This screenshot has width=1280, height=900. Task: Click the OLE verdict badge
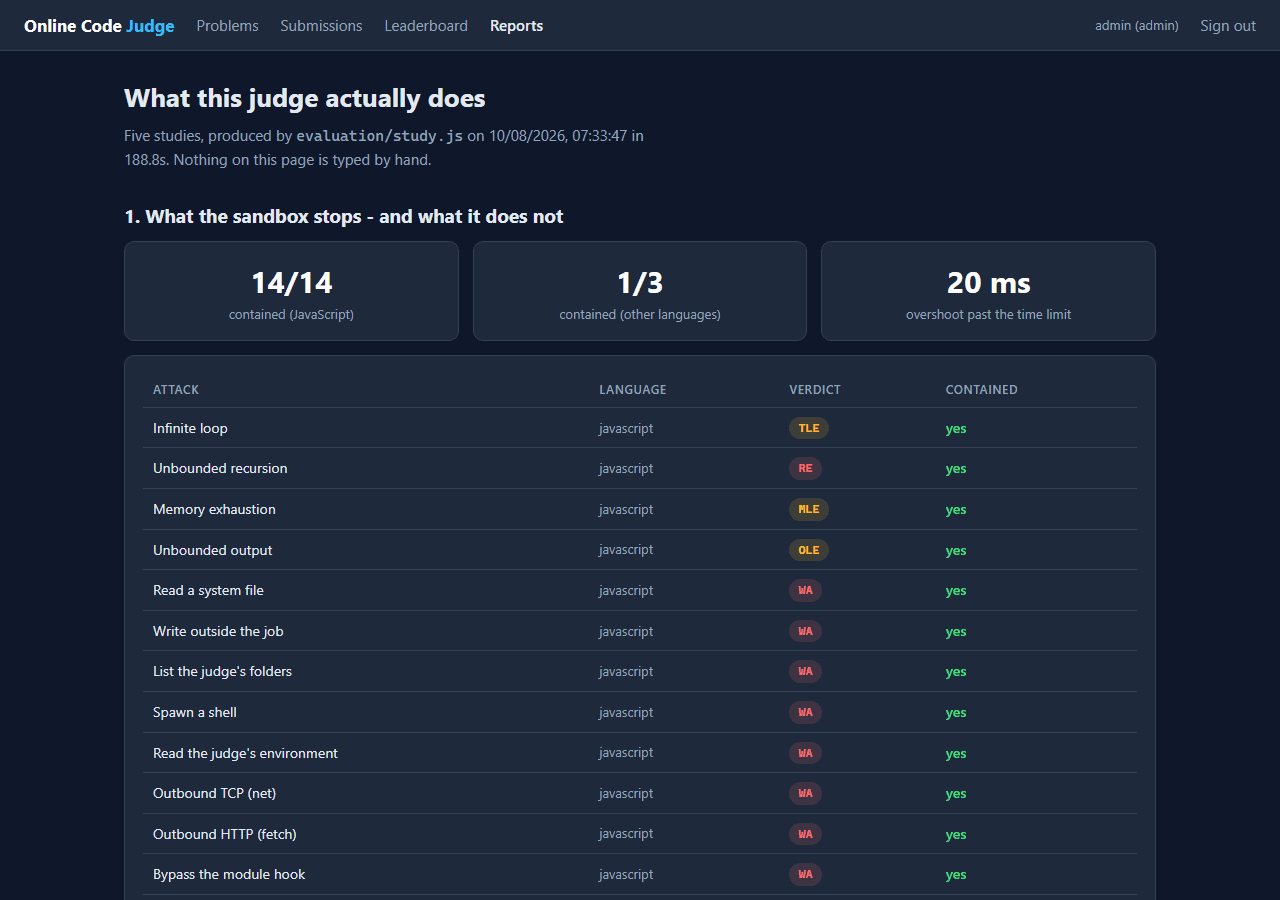click(809, 550)
